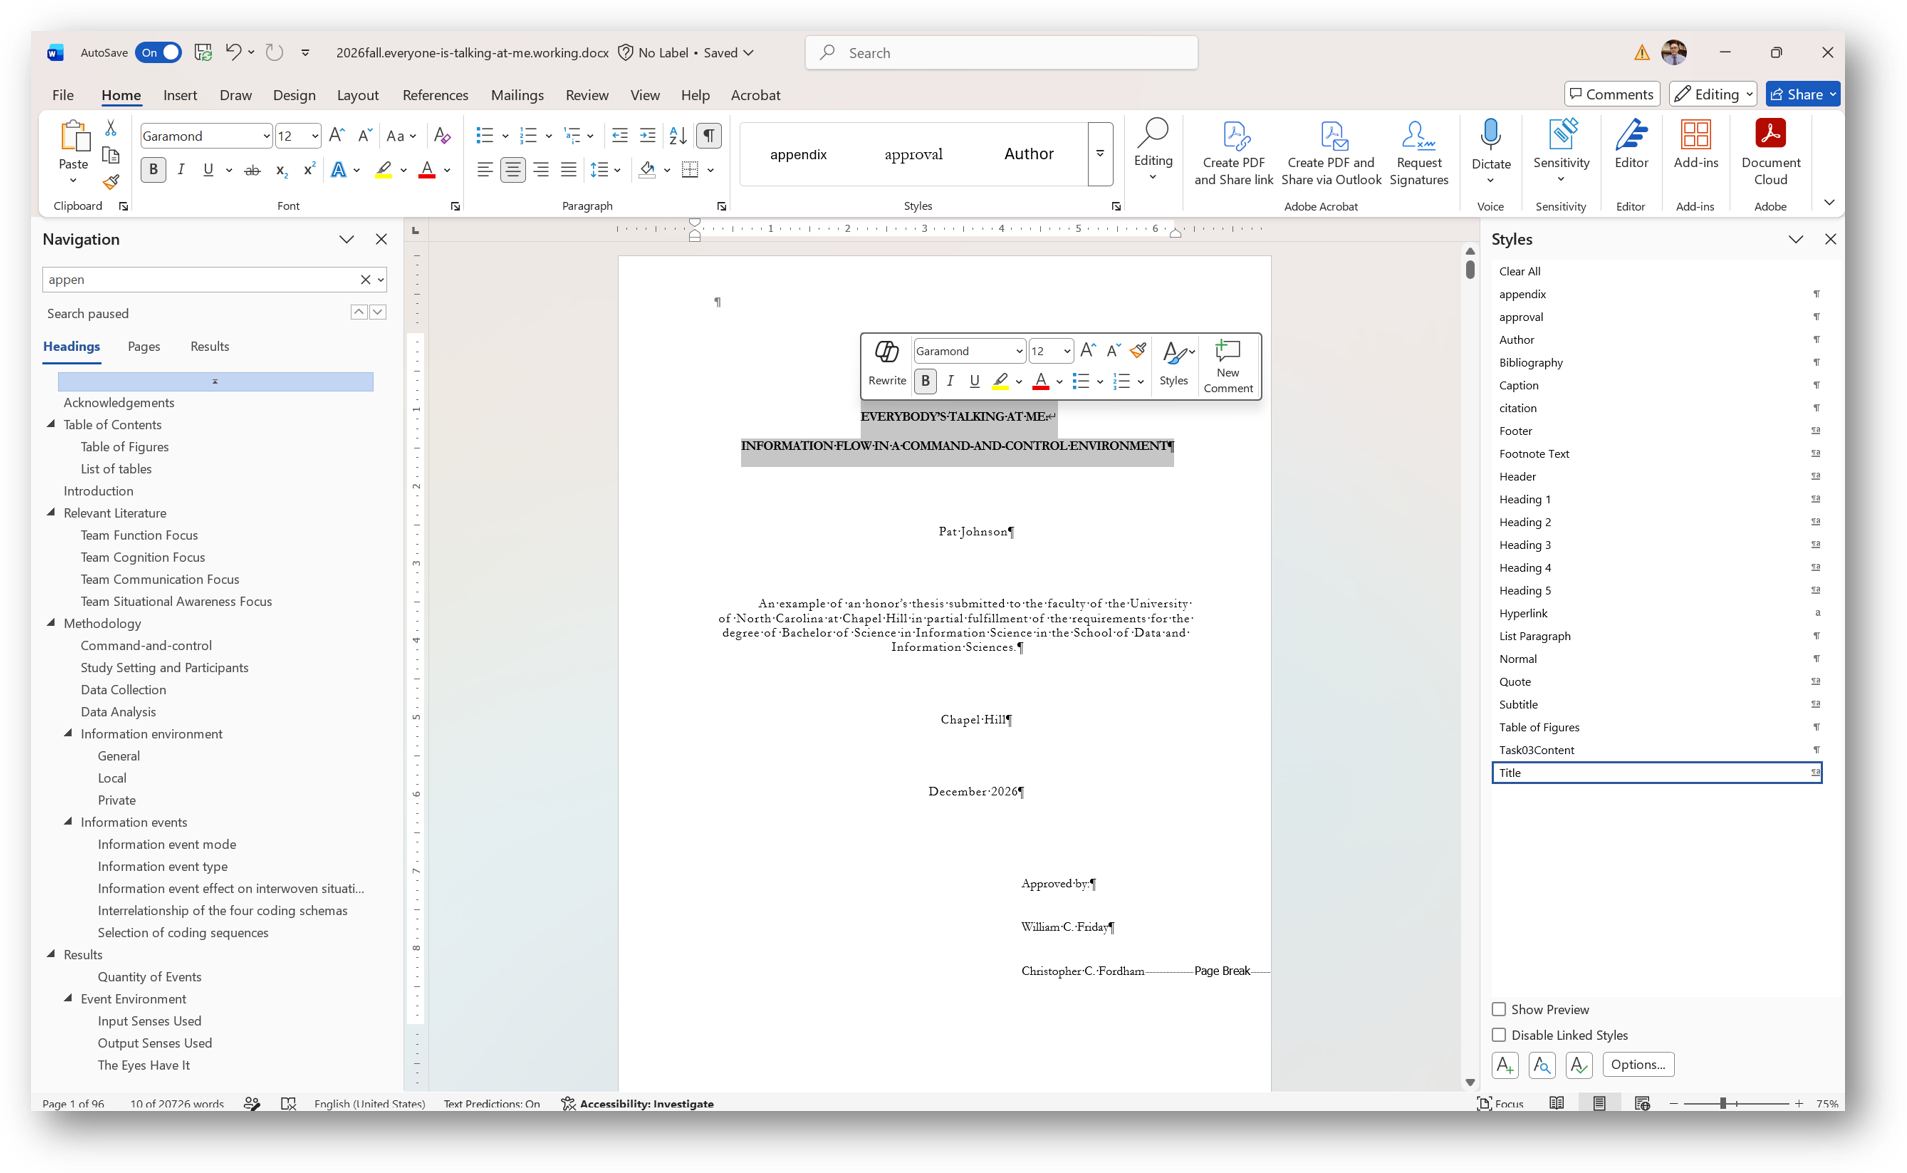The width and height of the screenshot is (1907, 1173).
Task: Check Disable Linked Styles
Action: click(x=1499, y=1035)
